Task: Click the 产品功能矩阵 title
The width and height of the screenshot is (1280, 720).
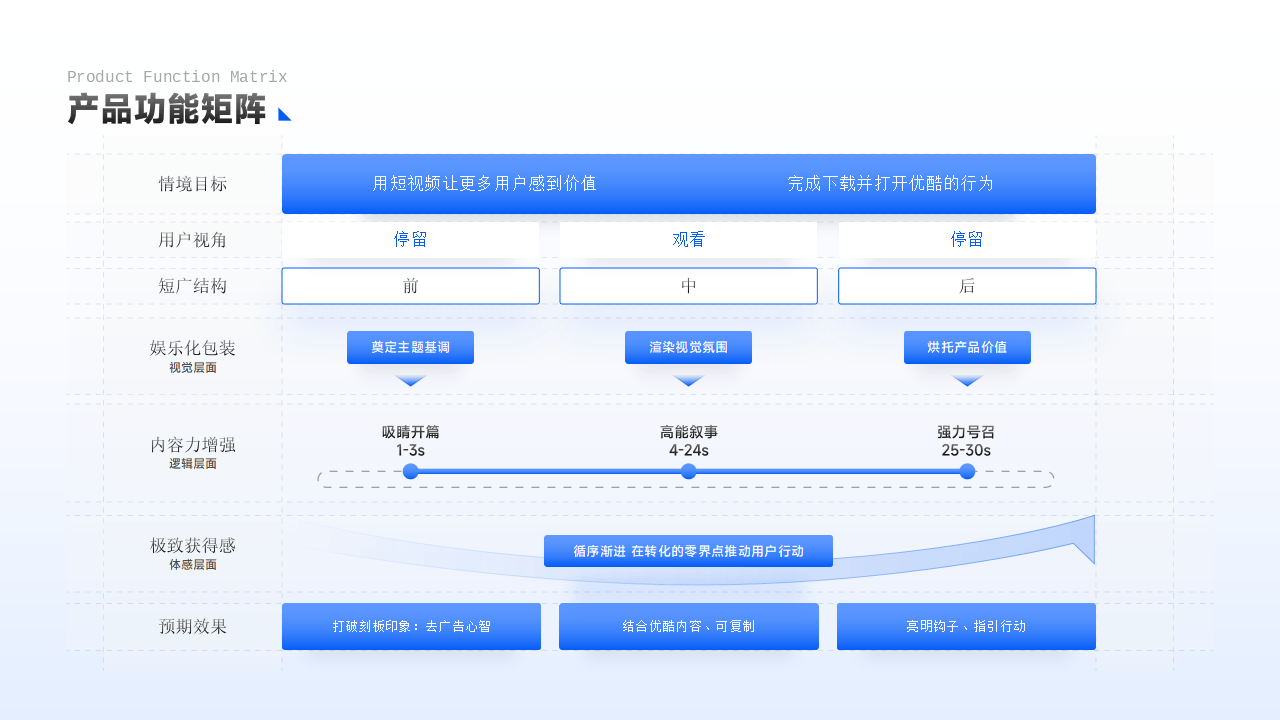Action: point(167,110)
